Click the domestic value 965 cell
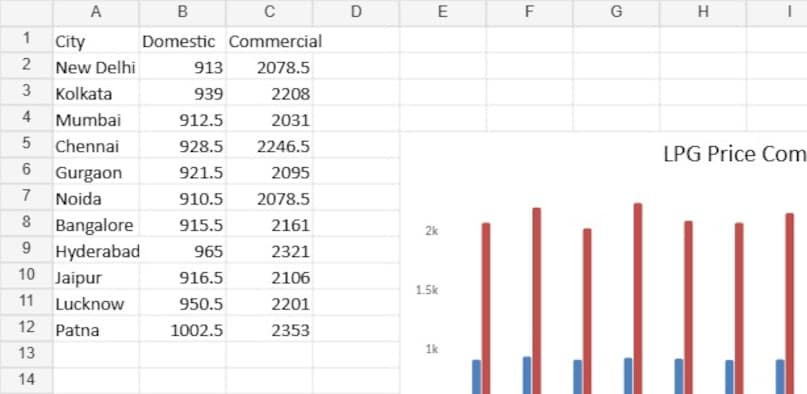Image resolution: width=807 pixels, height=394 pixels. tap(182, 249)
